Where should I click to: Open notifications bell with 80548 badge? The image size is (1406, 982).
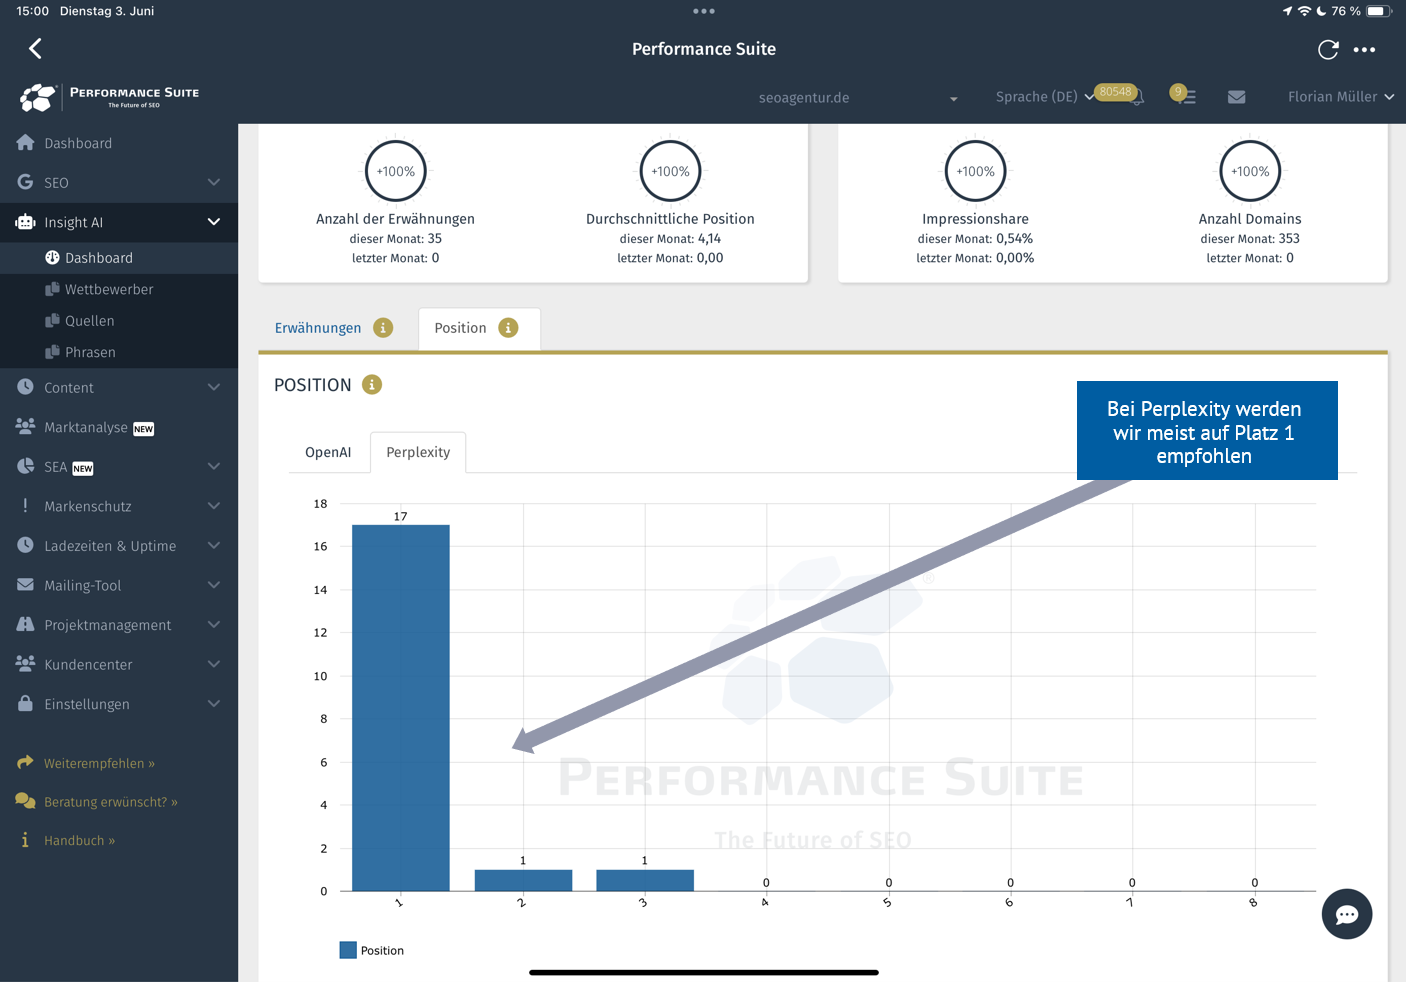click(1137, 97)
